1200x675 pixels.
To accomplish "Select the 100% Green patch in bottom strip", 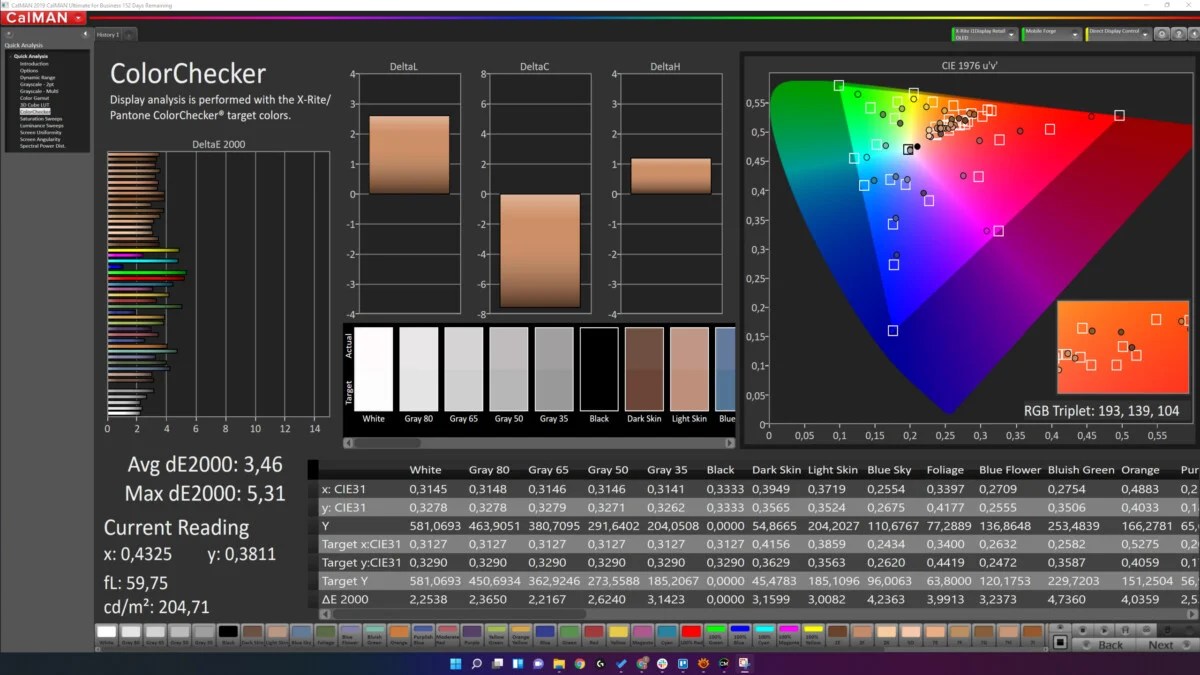I will 715,634.
